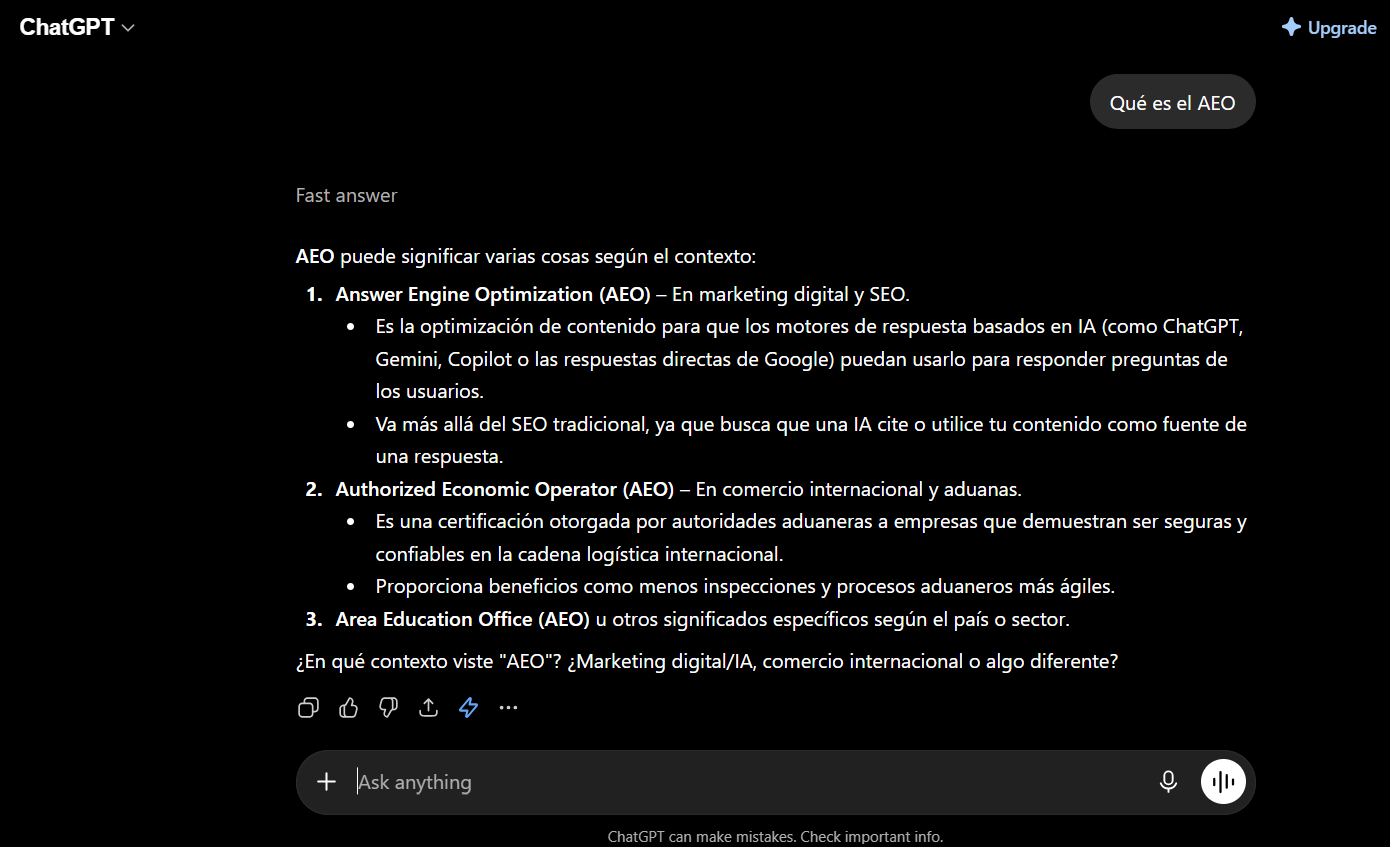Click the disclaimer ChatGPT can make mistakes

point(775,836)
